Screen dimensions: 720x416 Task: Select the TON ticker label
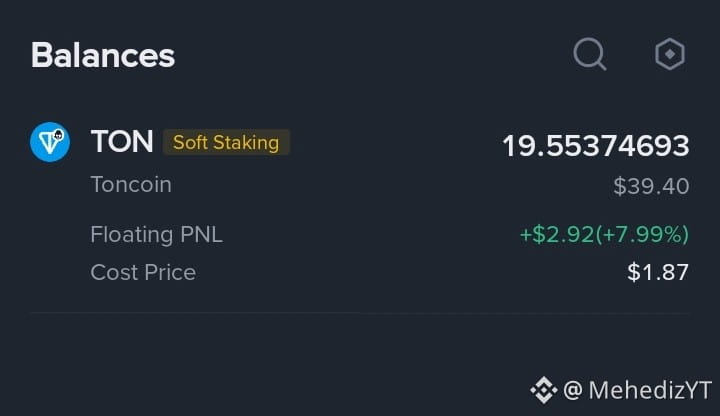122,141
